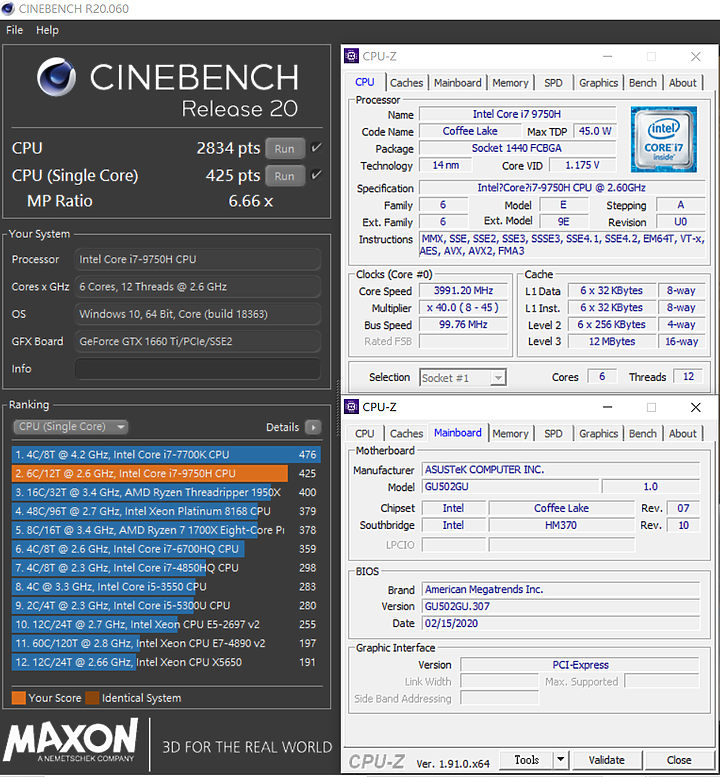Switch to Caches tab in upper CPU-Z
The height and width of the screenshot is (777, 720).
406,83
